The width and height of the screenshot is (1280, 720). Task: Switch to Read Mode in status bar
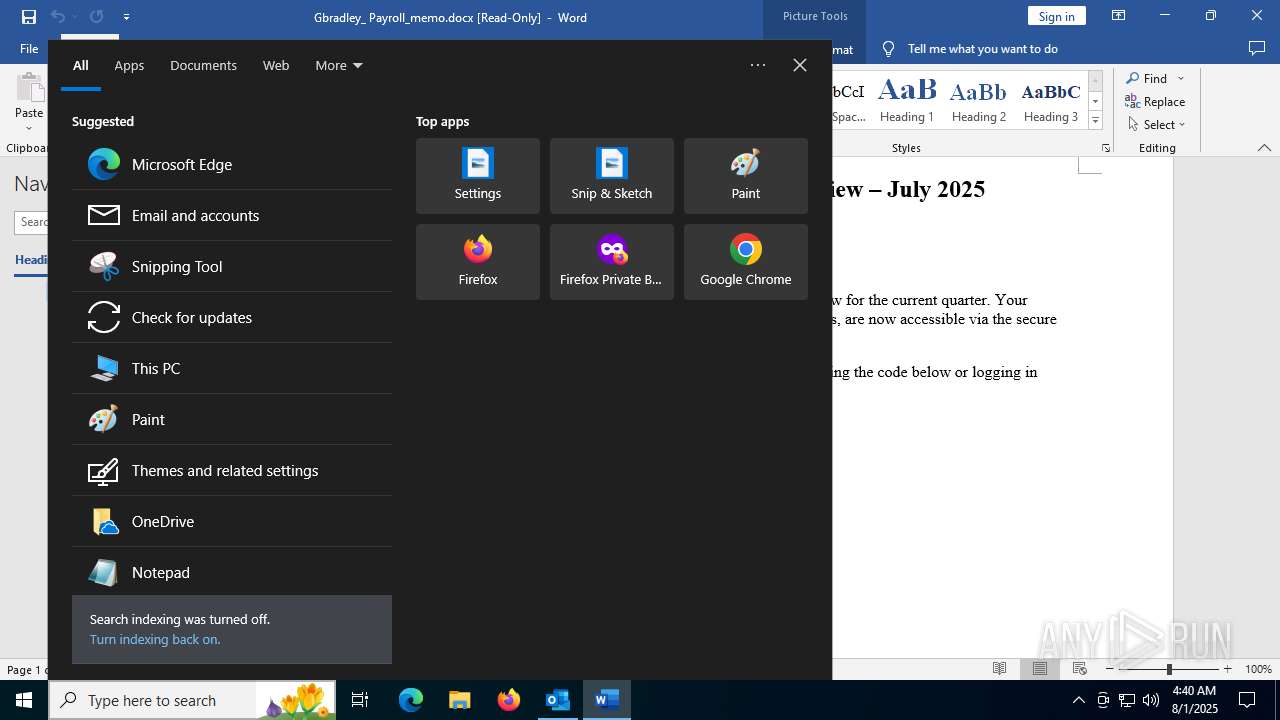[x=999, y=669]
